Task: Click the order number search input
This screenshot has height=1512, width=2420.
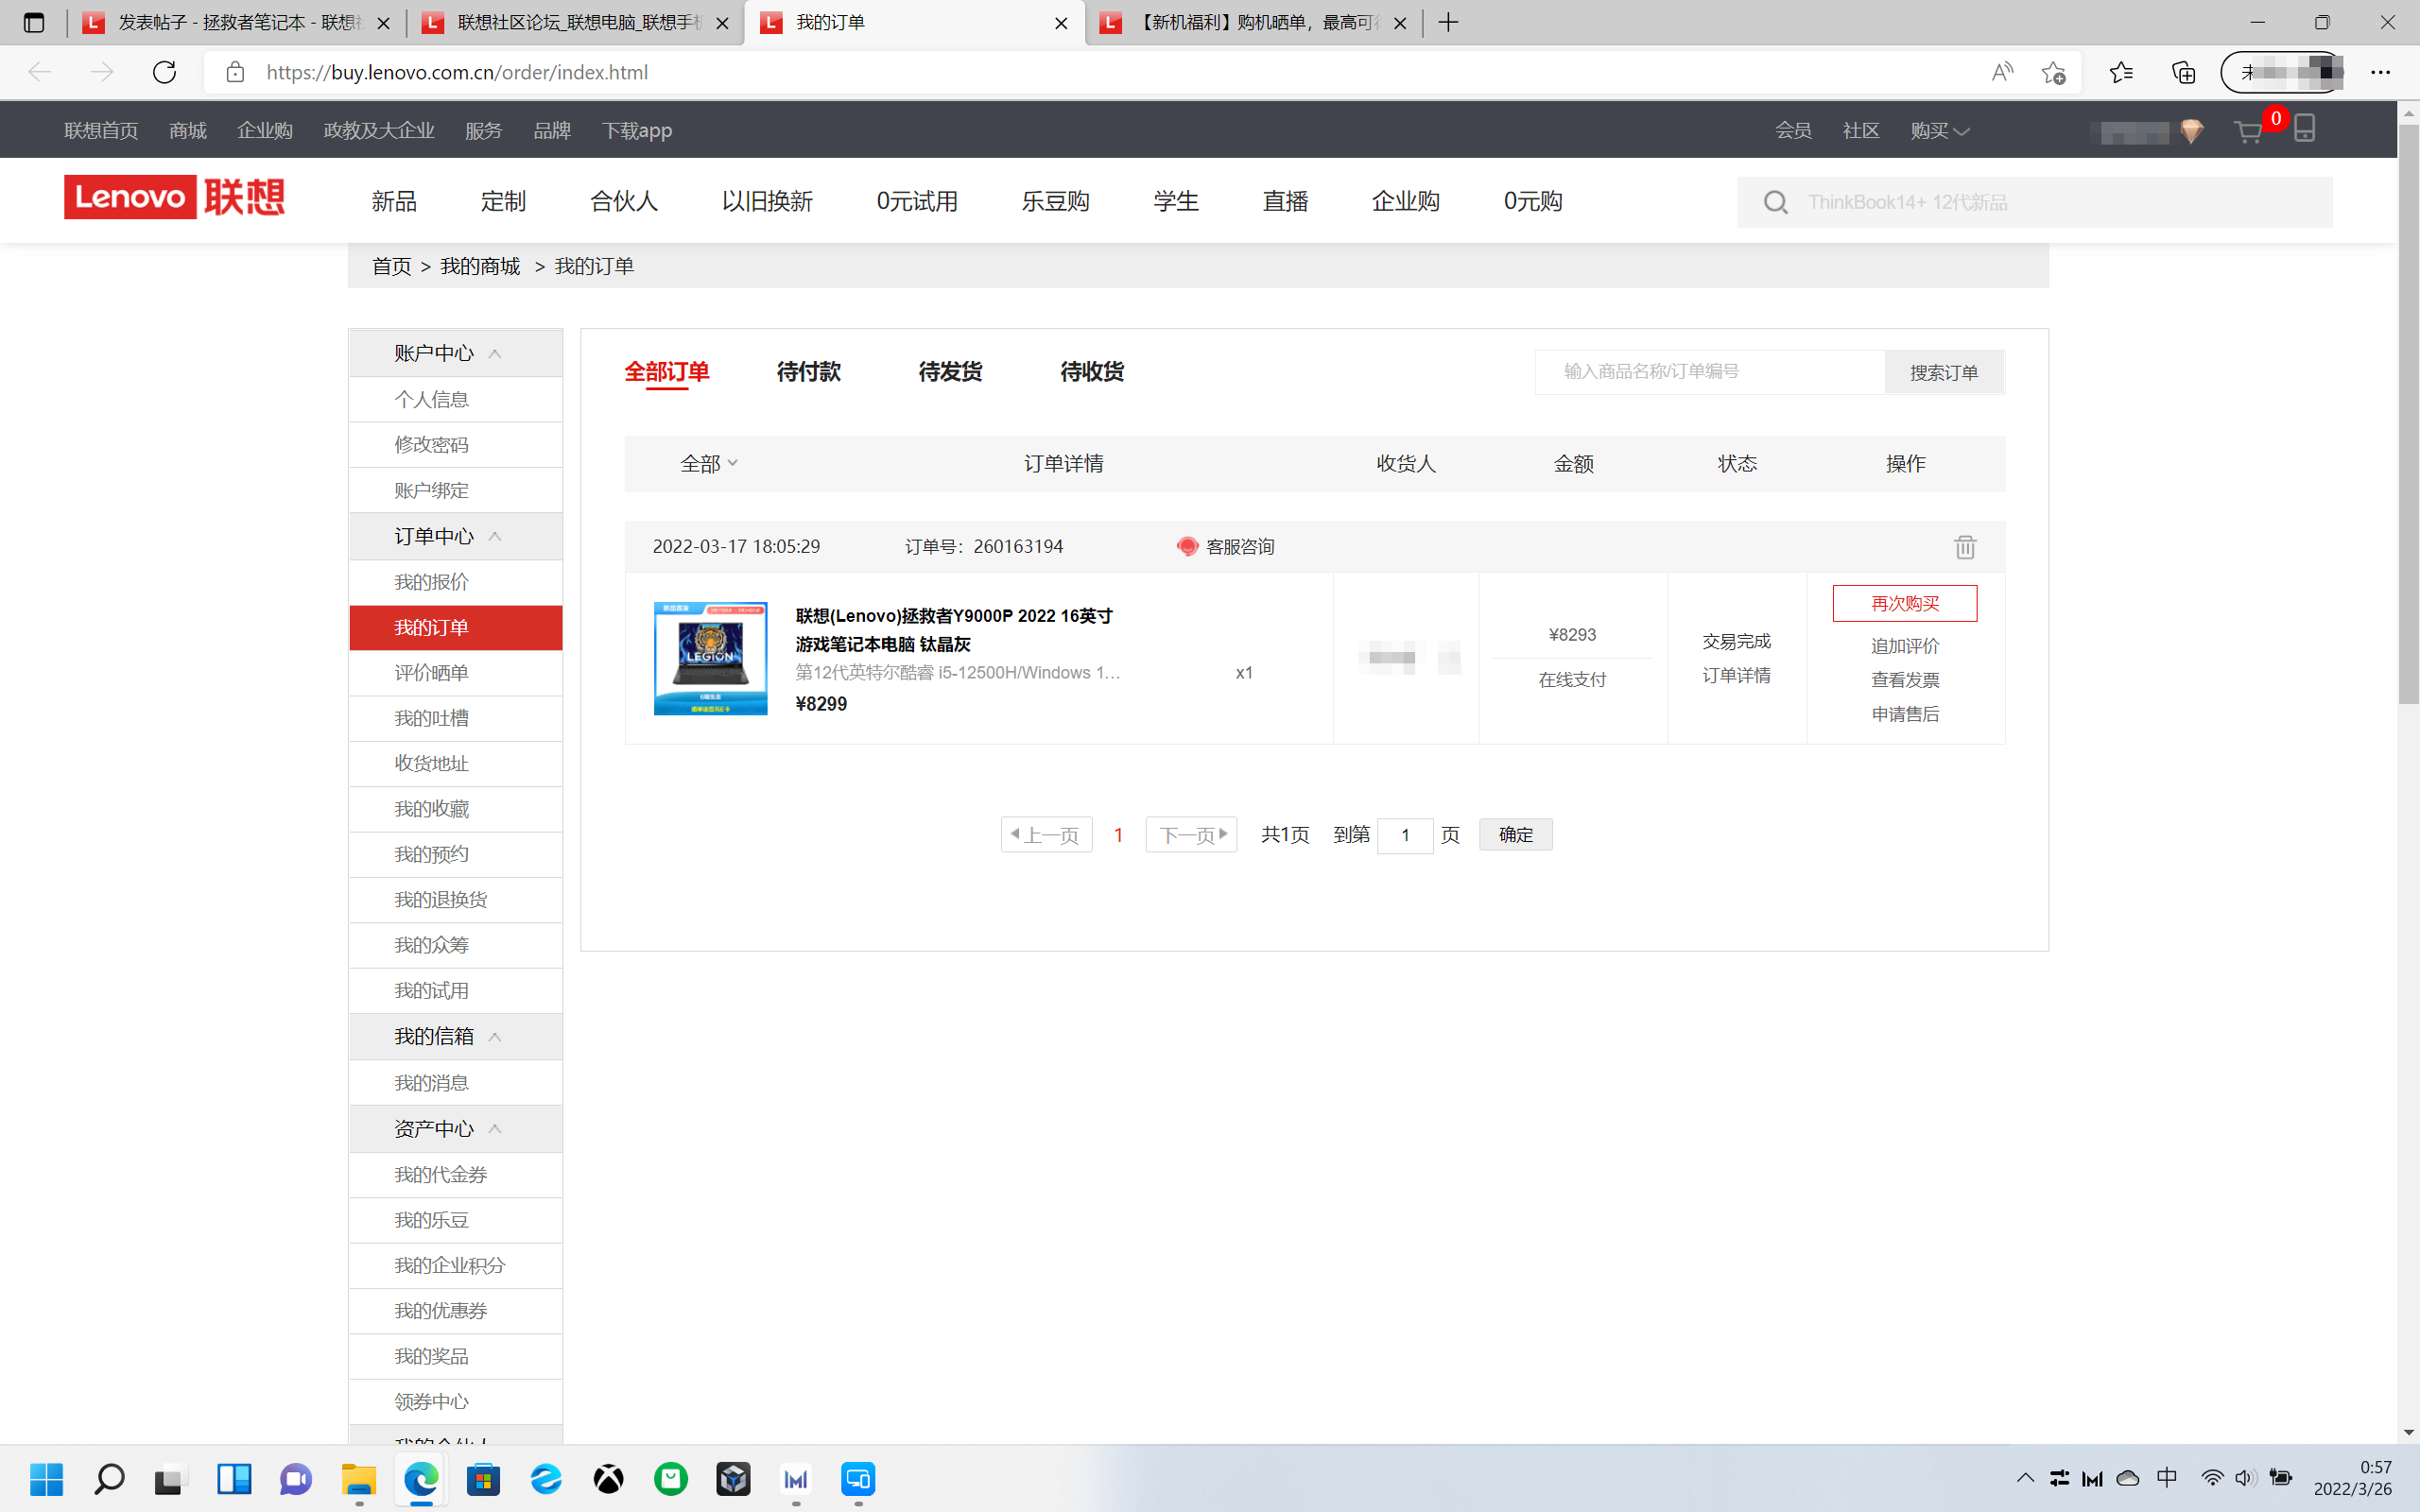Action: [x=1710, y=372]
